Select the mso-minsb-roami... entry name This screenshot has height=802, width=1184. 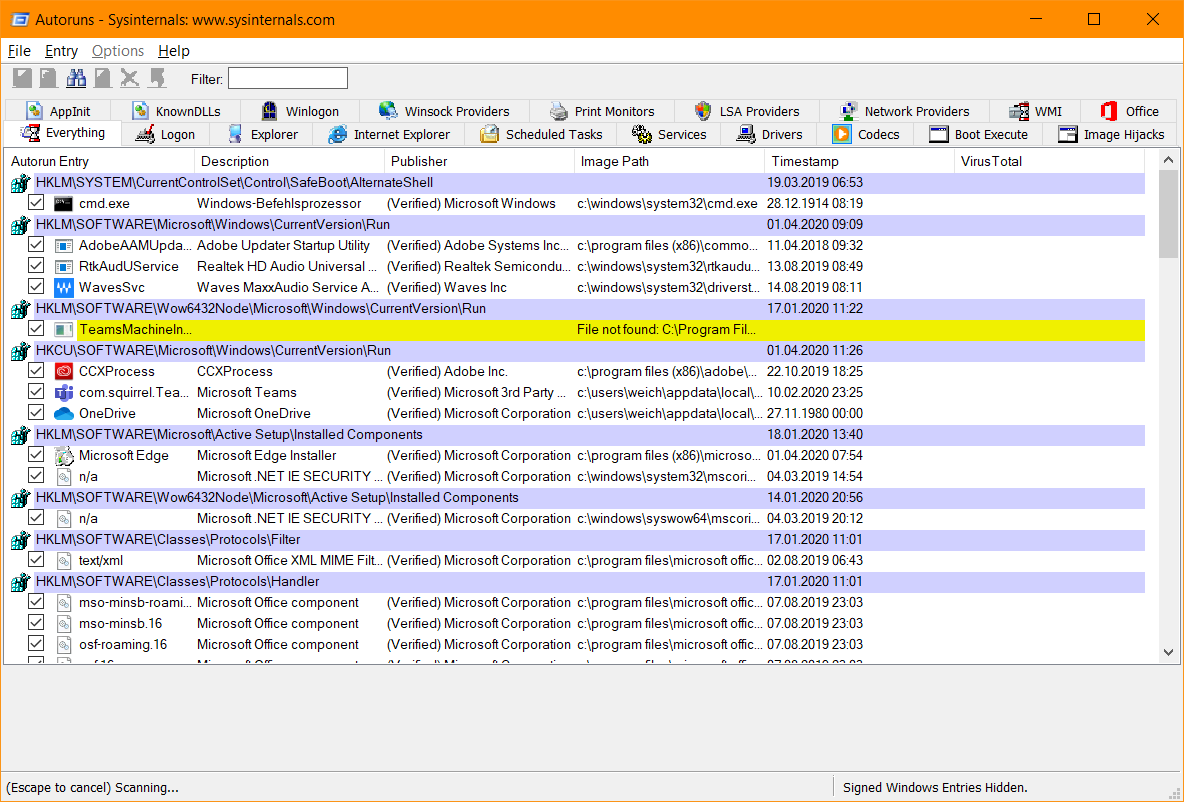click(x=134, y=603)
